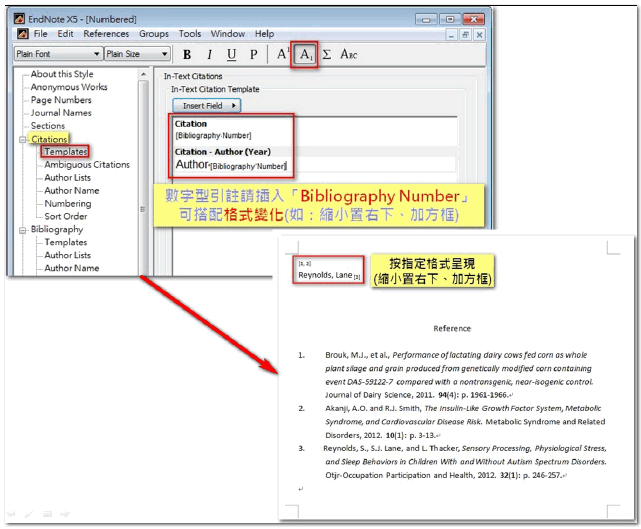
Task: Select Author Lists under Bibliography
Action: [67, 255]
